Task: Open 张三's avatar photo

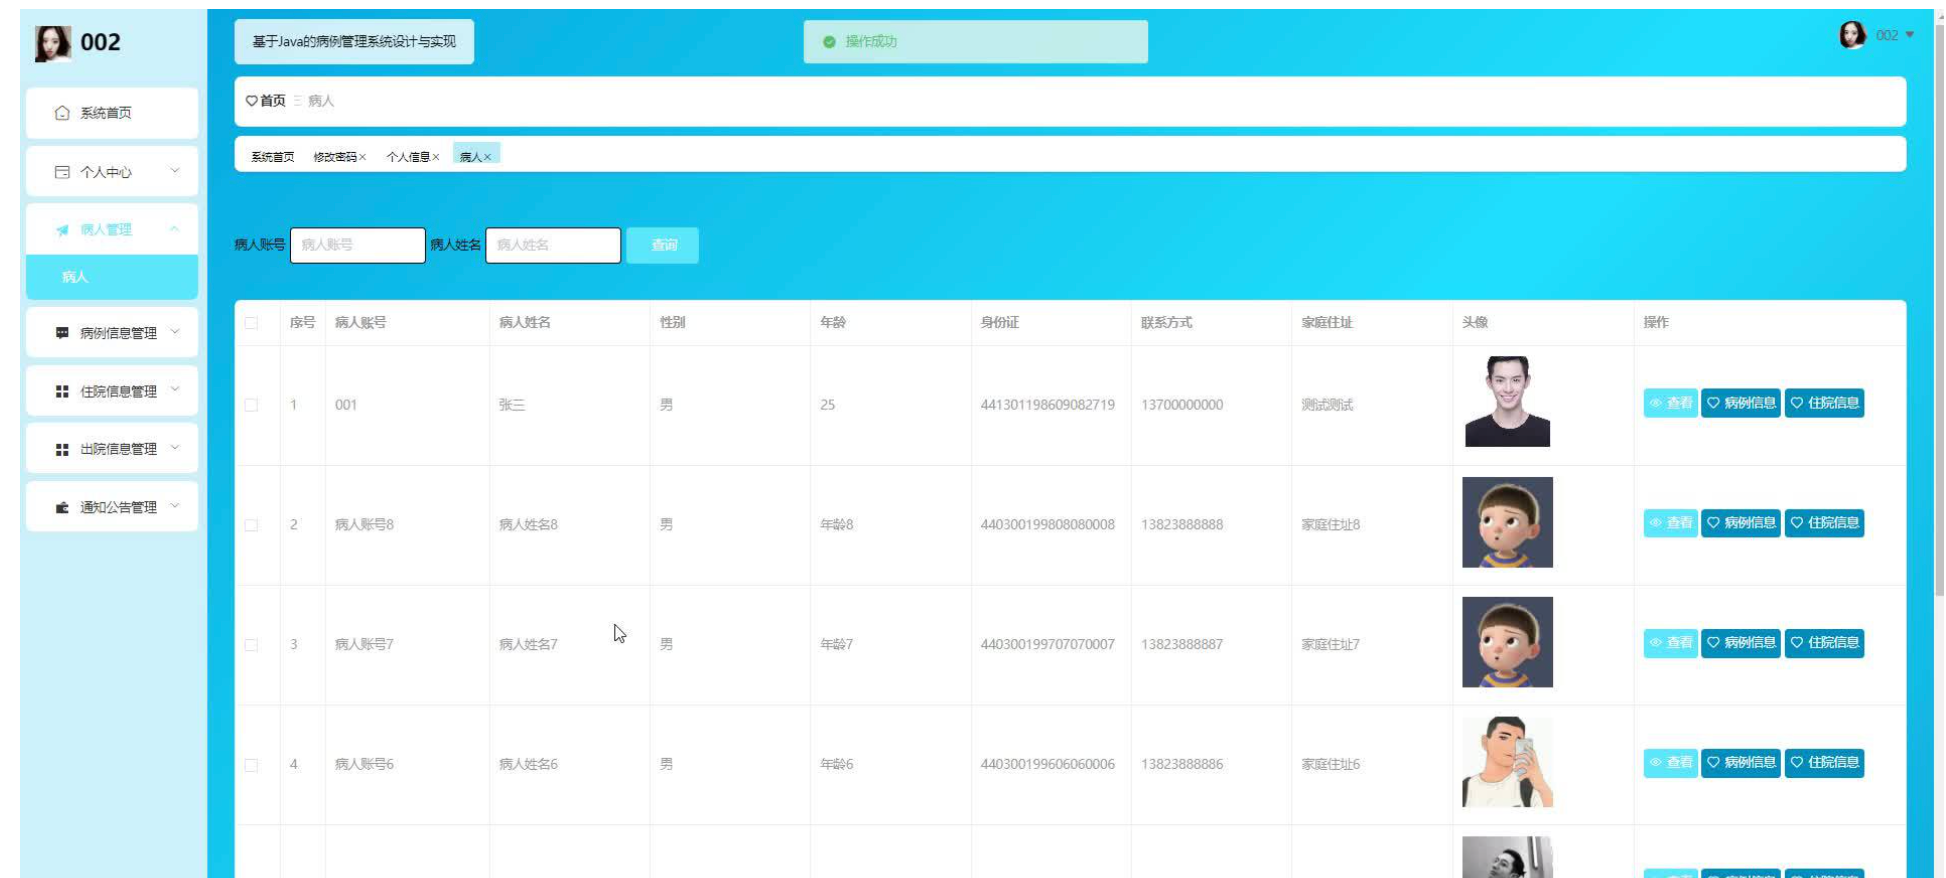Action: (1507, 402)
